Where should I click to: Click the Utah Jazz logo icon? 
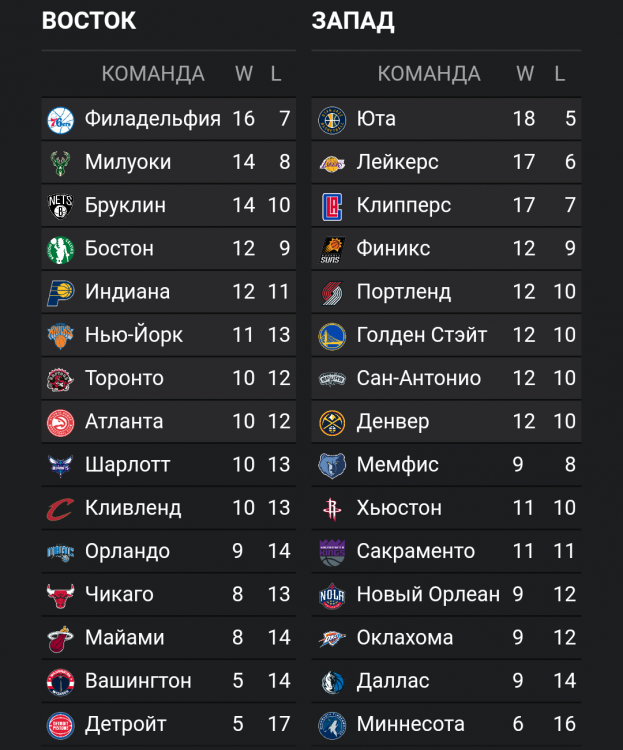pos(332,119)
